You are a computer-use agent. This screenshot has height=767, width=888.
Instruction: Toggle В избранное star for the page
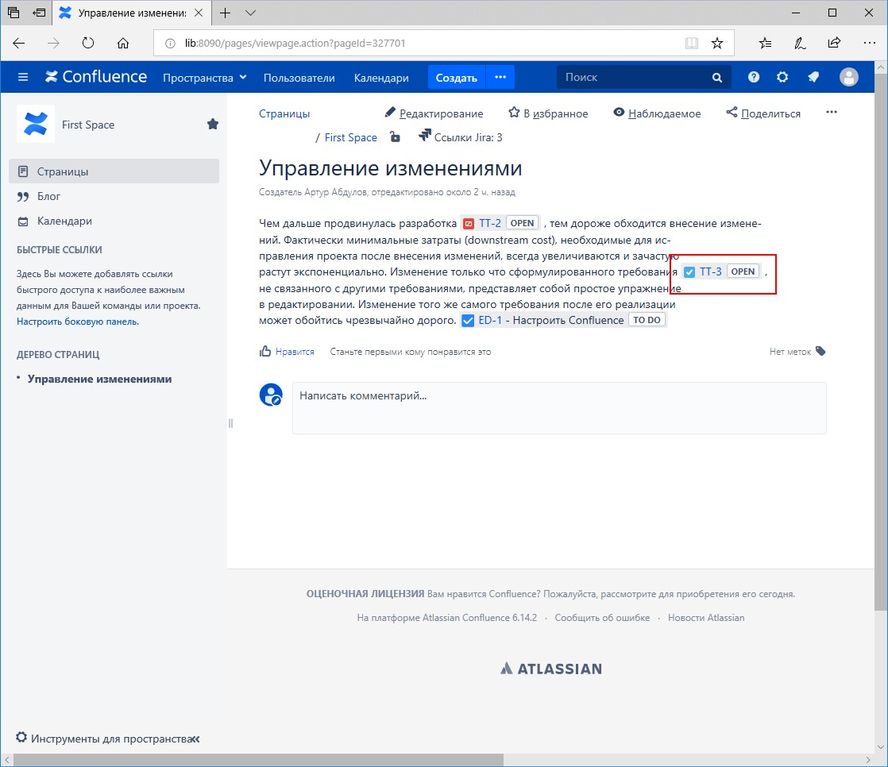point(548,113)
